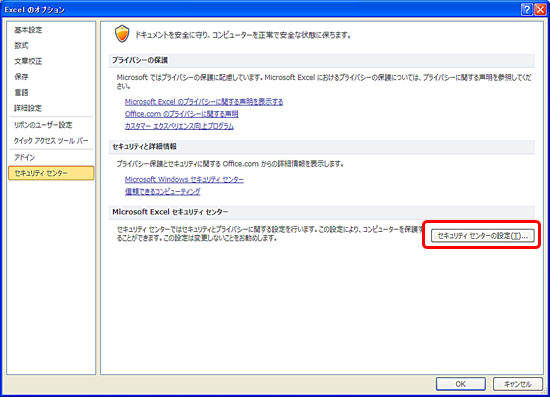Image resolution: width=550 pixels, height=397 pixels.
Task: Open Microsoft Excel のプライバシーに関する声明 link
Action: [204, 102]
